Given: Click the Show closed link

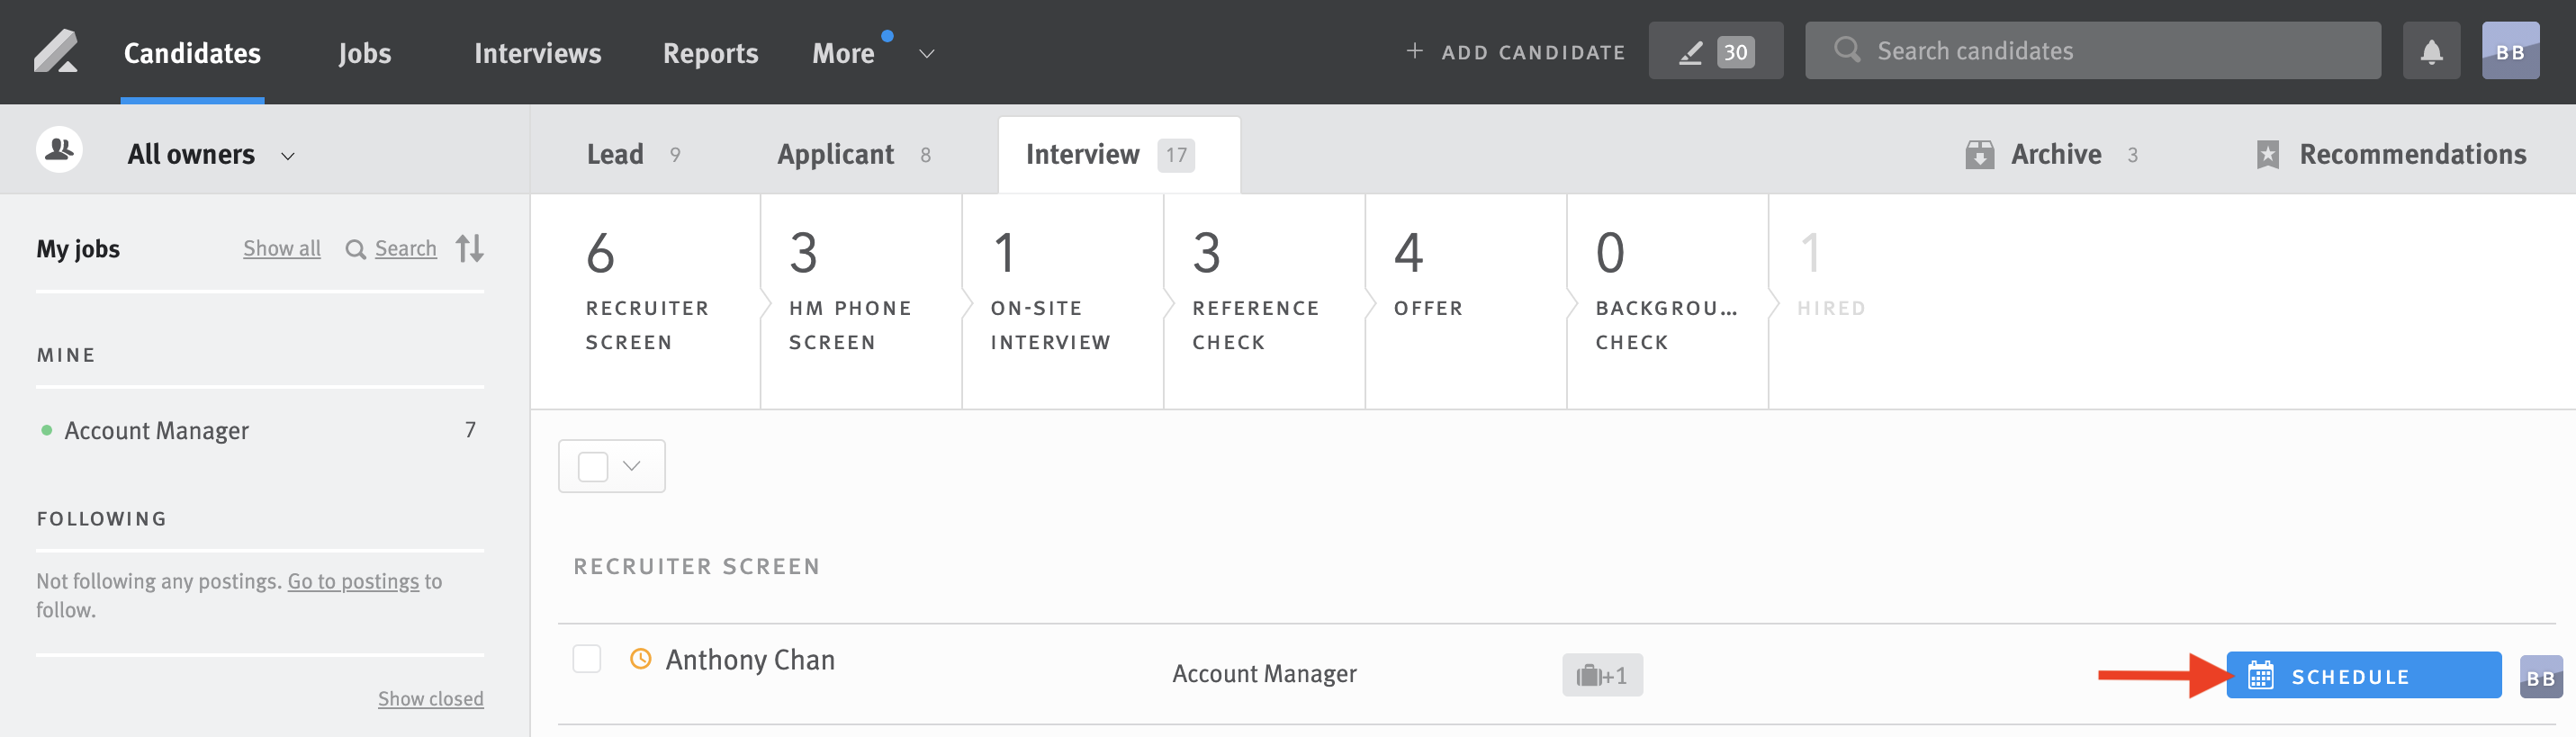Looking at the screenshot, I should (x=430, y=698).
